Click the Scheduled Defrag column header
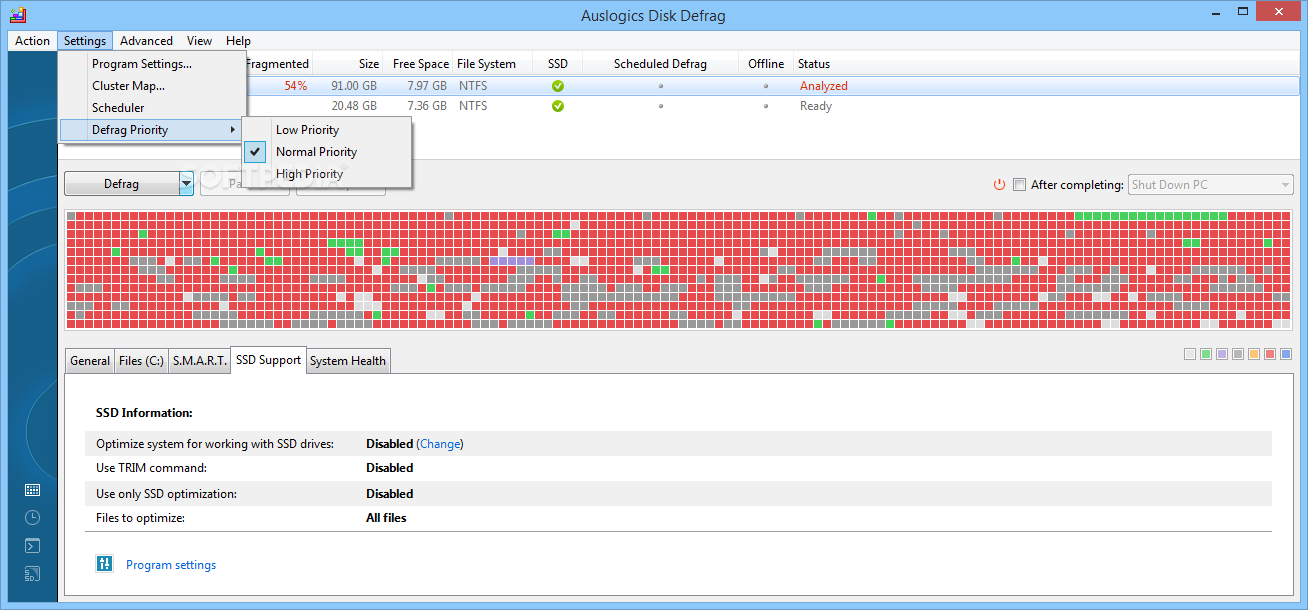The height and width of the screenshot is (610, 1308). 660,64
